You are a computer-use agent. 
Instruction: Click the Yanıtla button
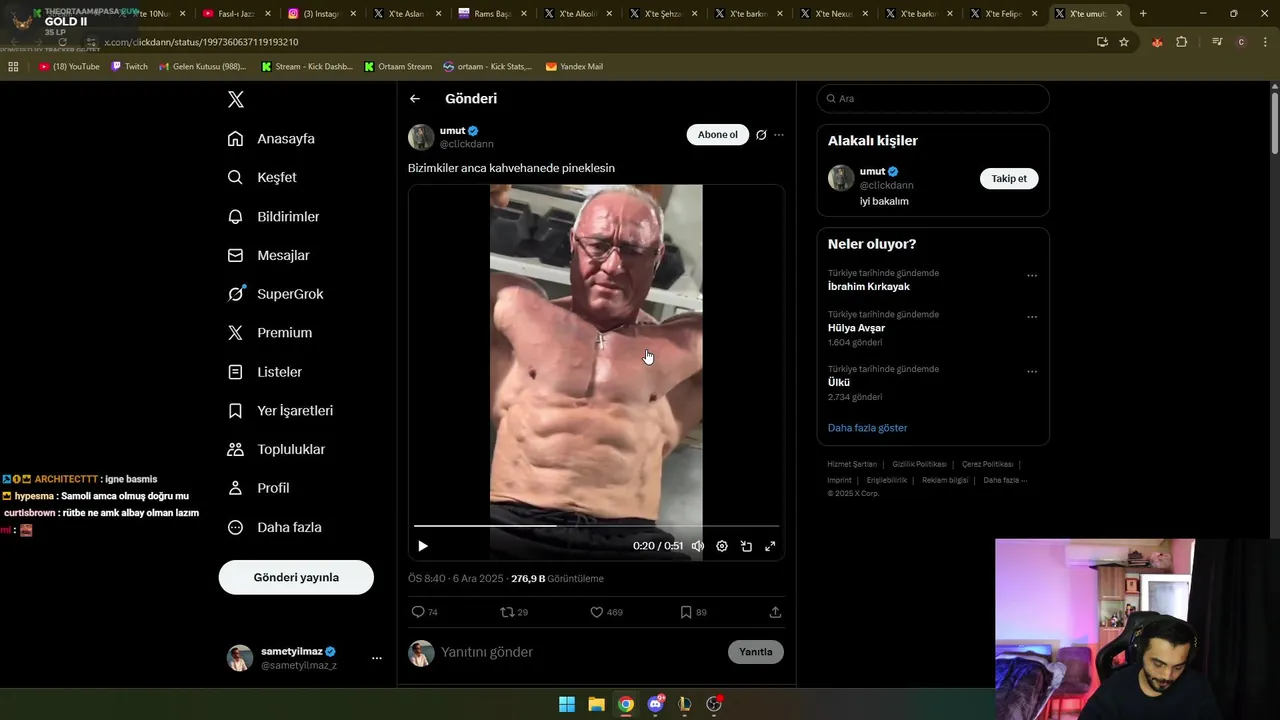click(756, 652)
